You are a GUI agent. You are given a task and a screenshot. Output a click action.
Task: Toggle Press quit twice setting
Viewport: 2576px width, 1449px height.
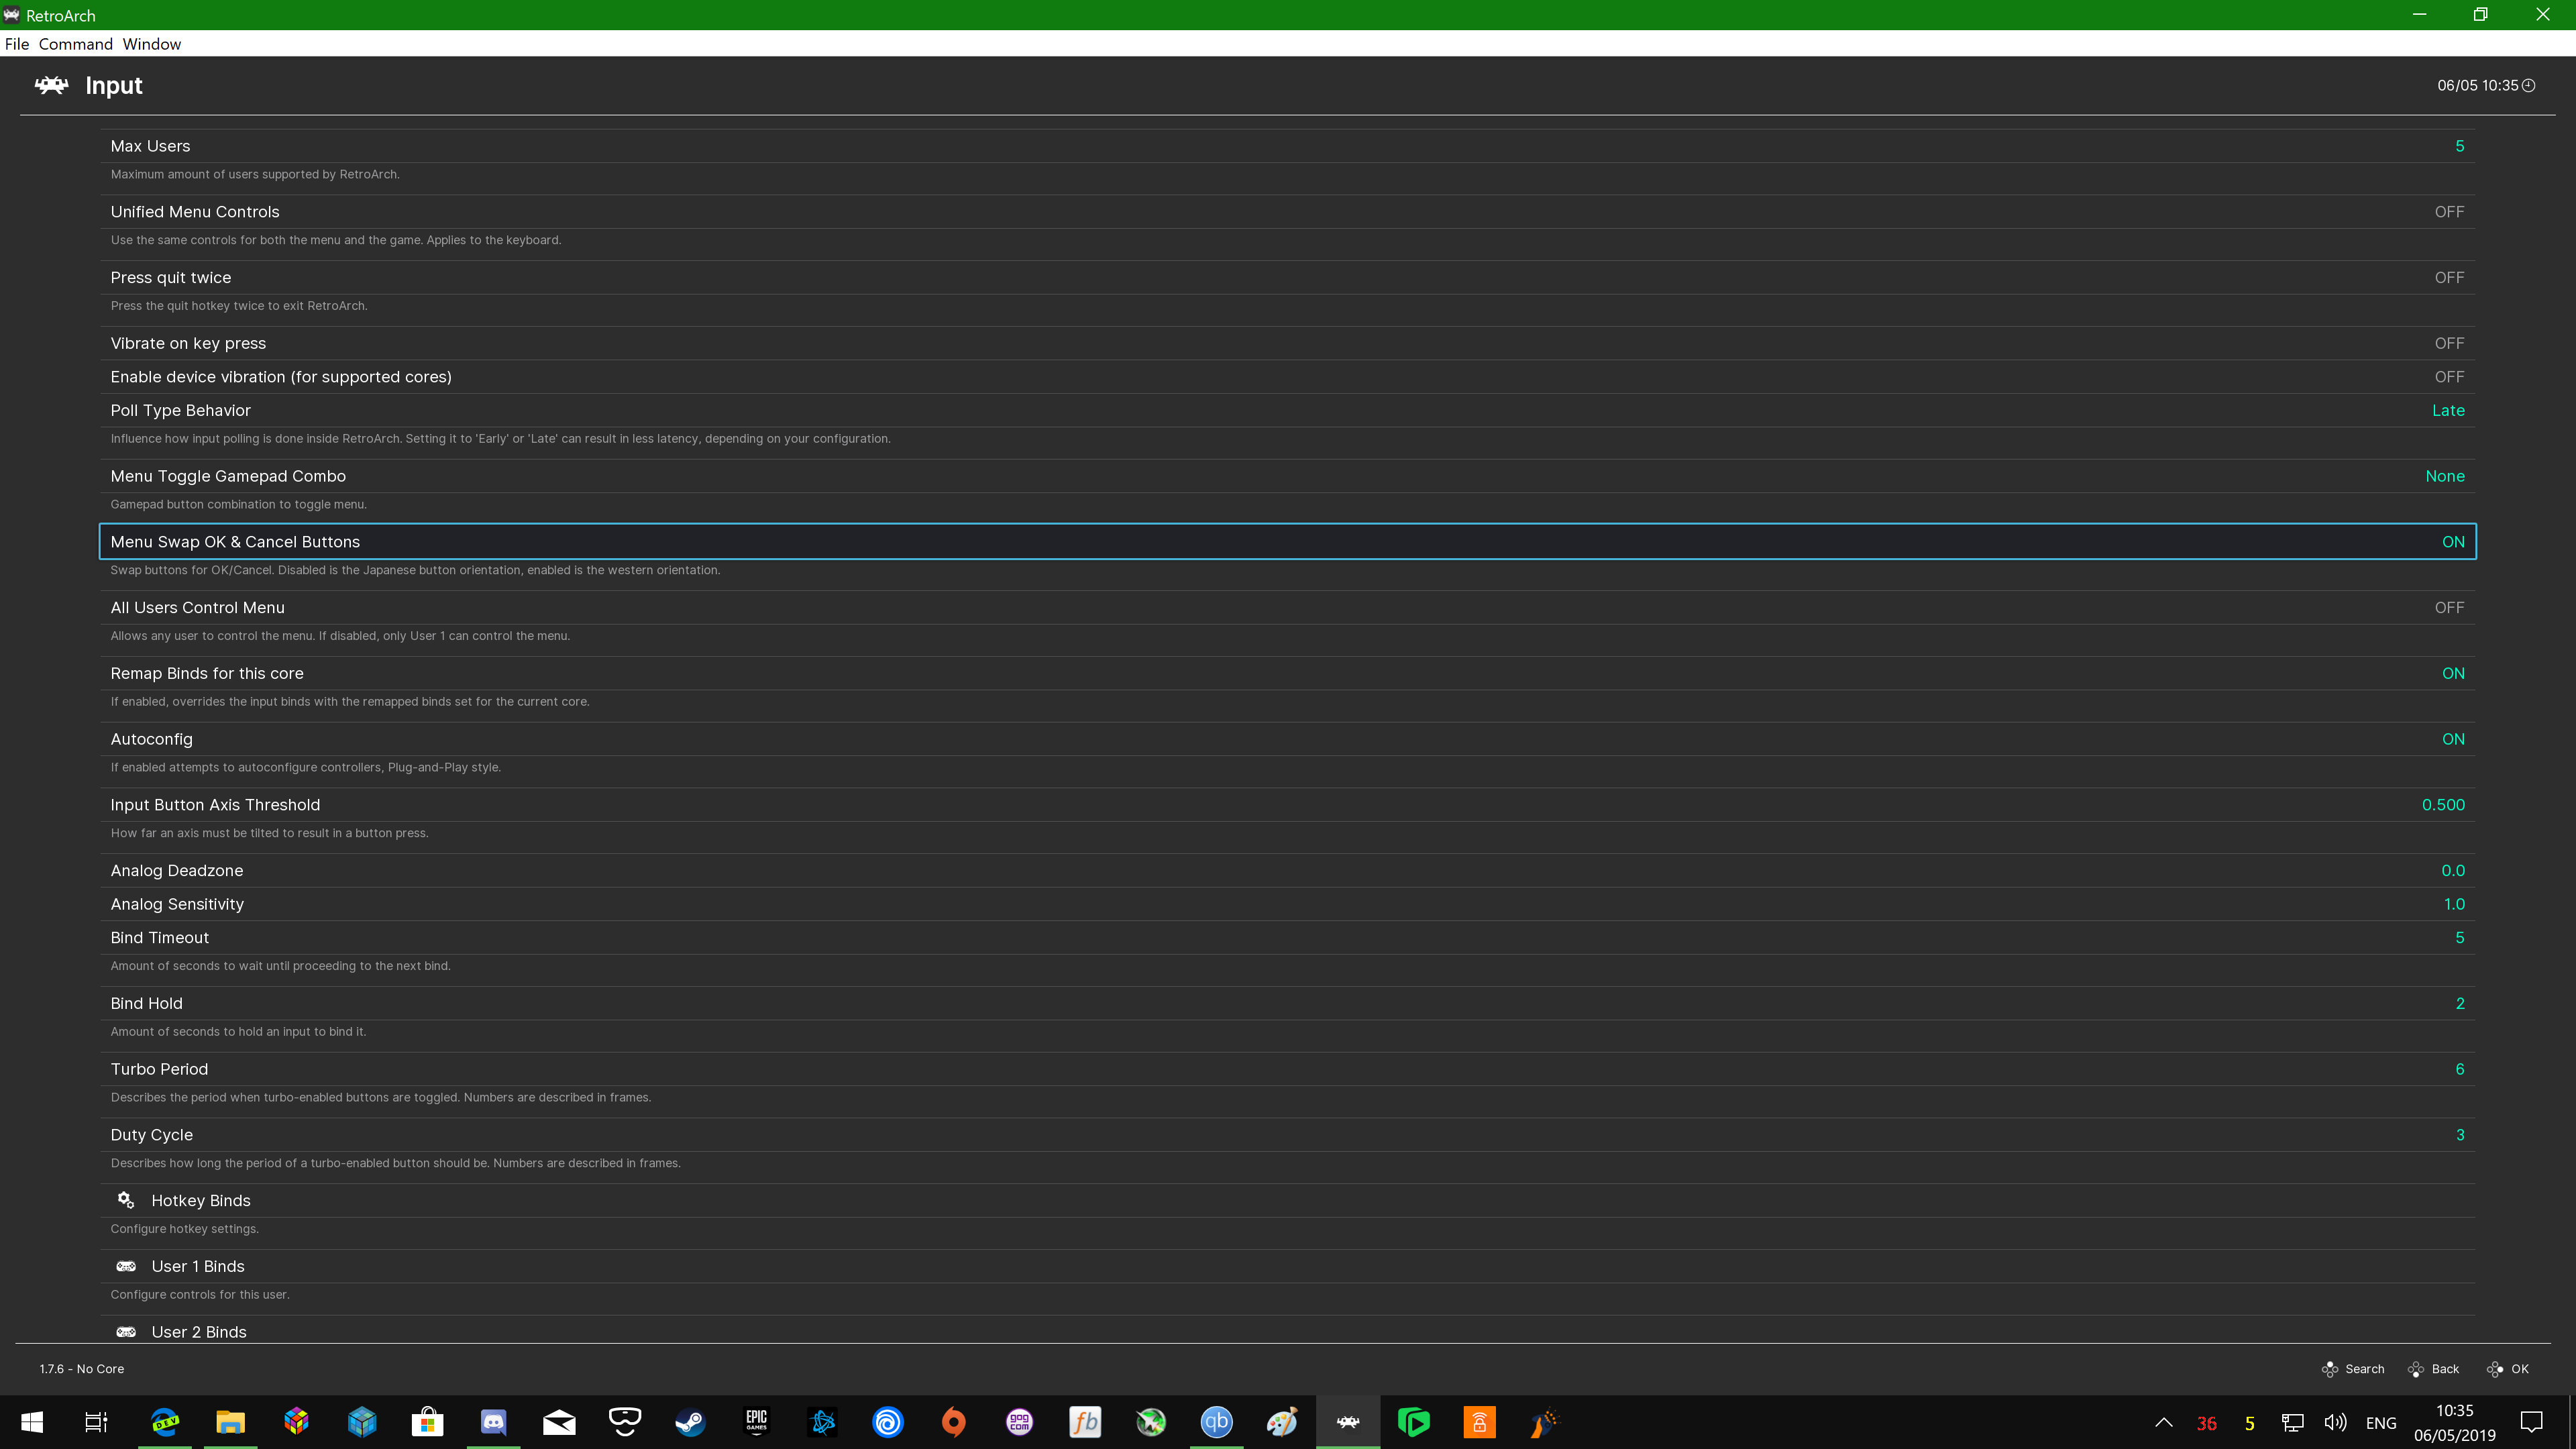click(x=1287, y=278)
